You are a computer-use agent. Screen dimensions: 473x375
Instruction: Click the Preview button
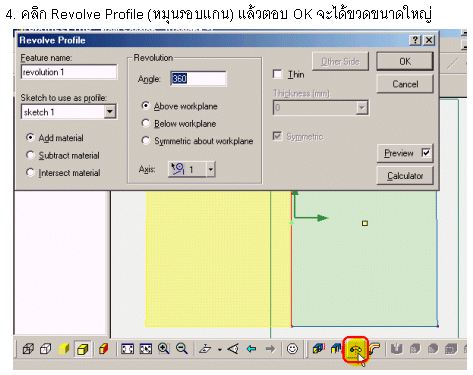point(405,153)
